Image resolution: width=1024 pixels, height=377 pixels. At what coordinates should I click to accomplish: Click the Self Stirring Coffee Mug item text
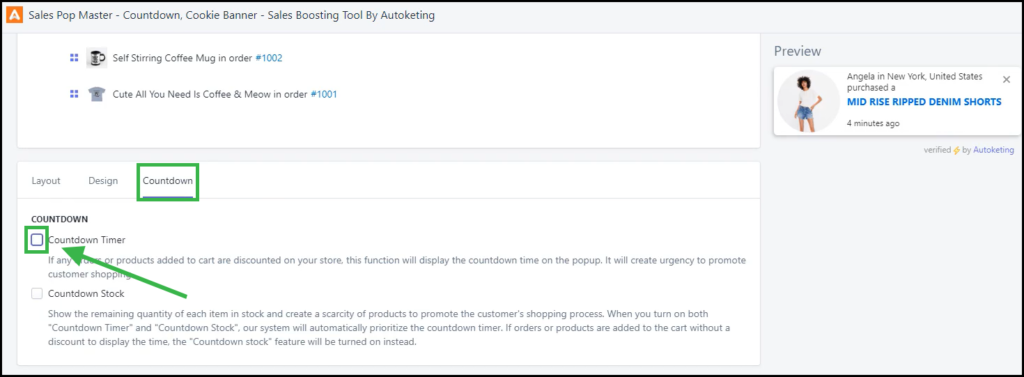click(x=165, y=58)
